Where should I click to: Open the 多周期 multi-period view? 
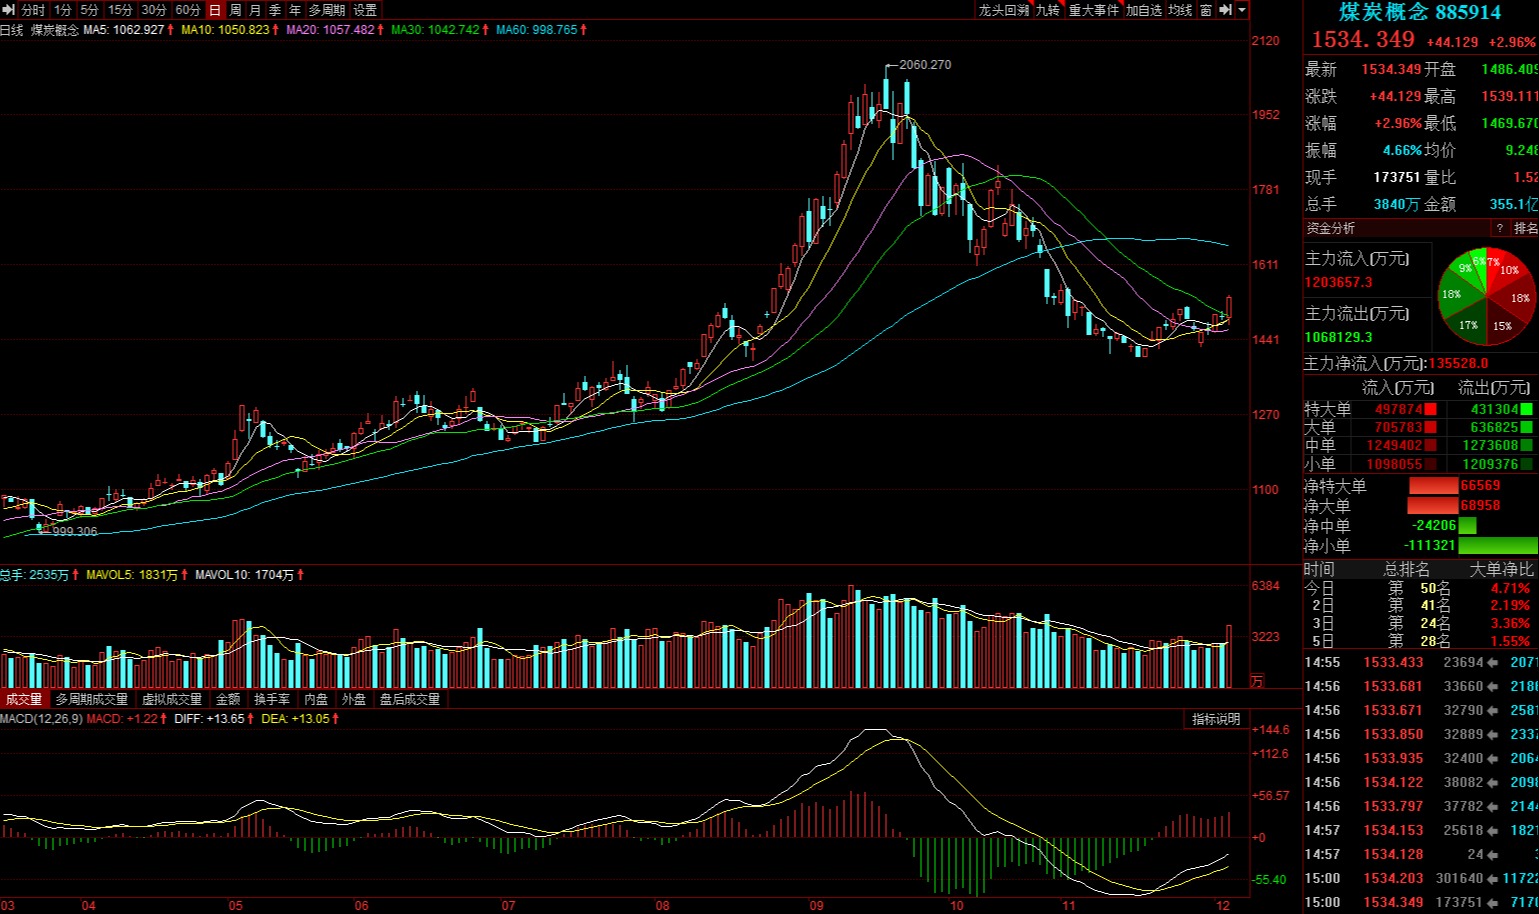point(327,10)
